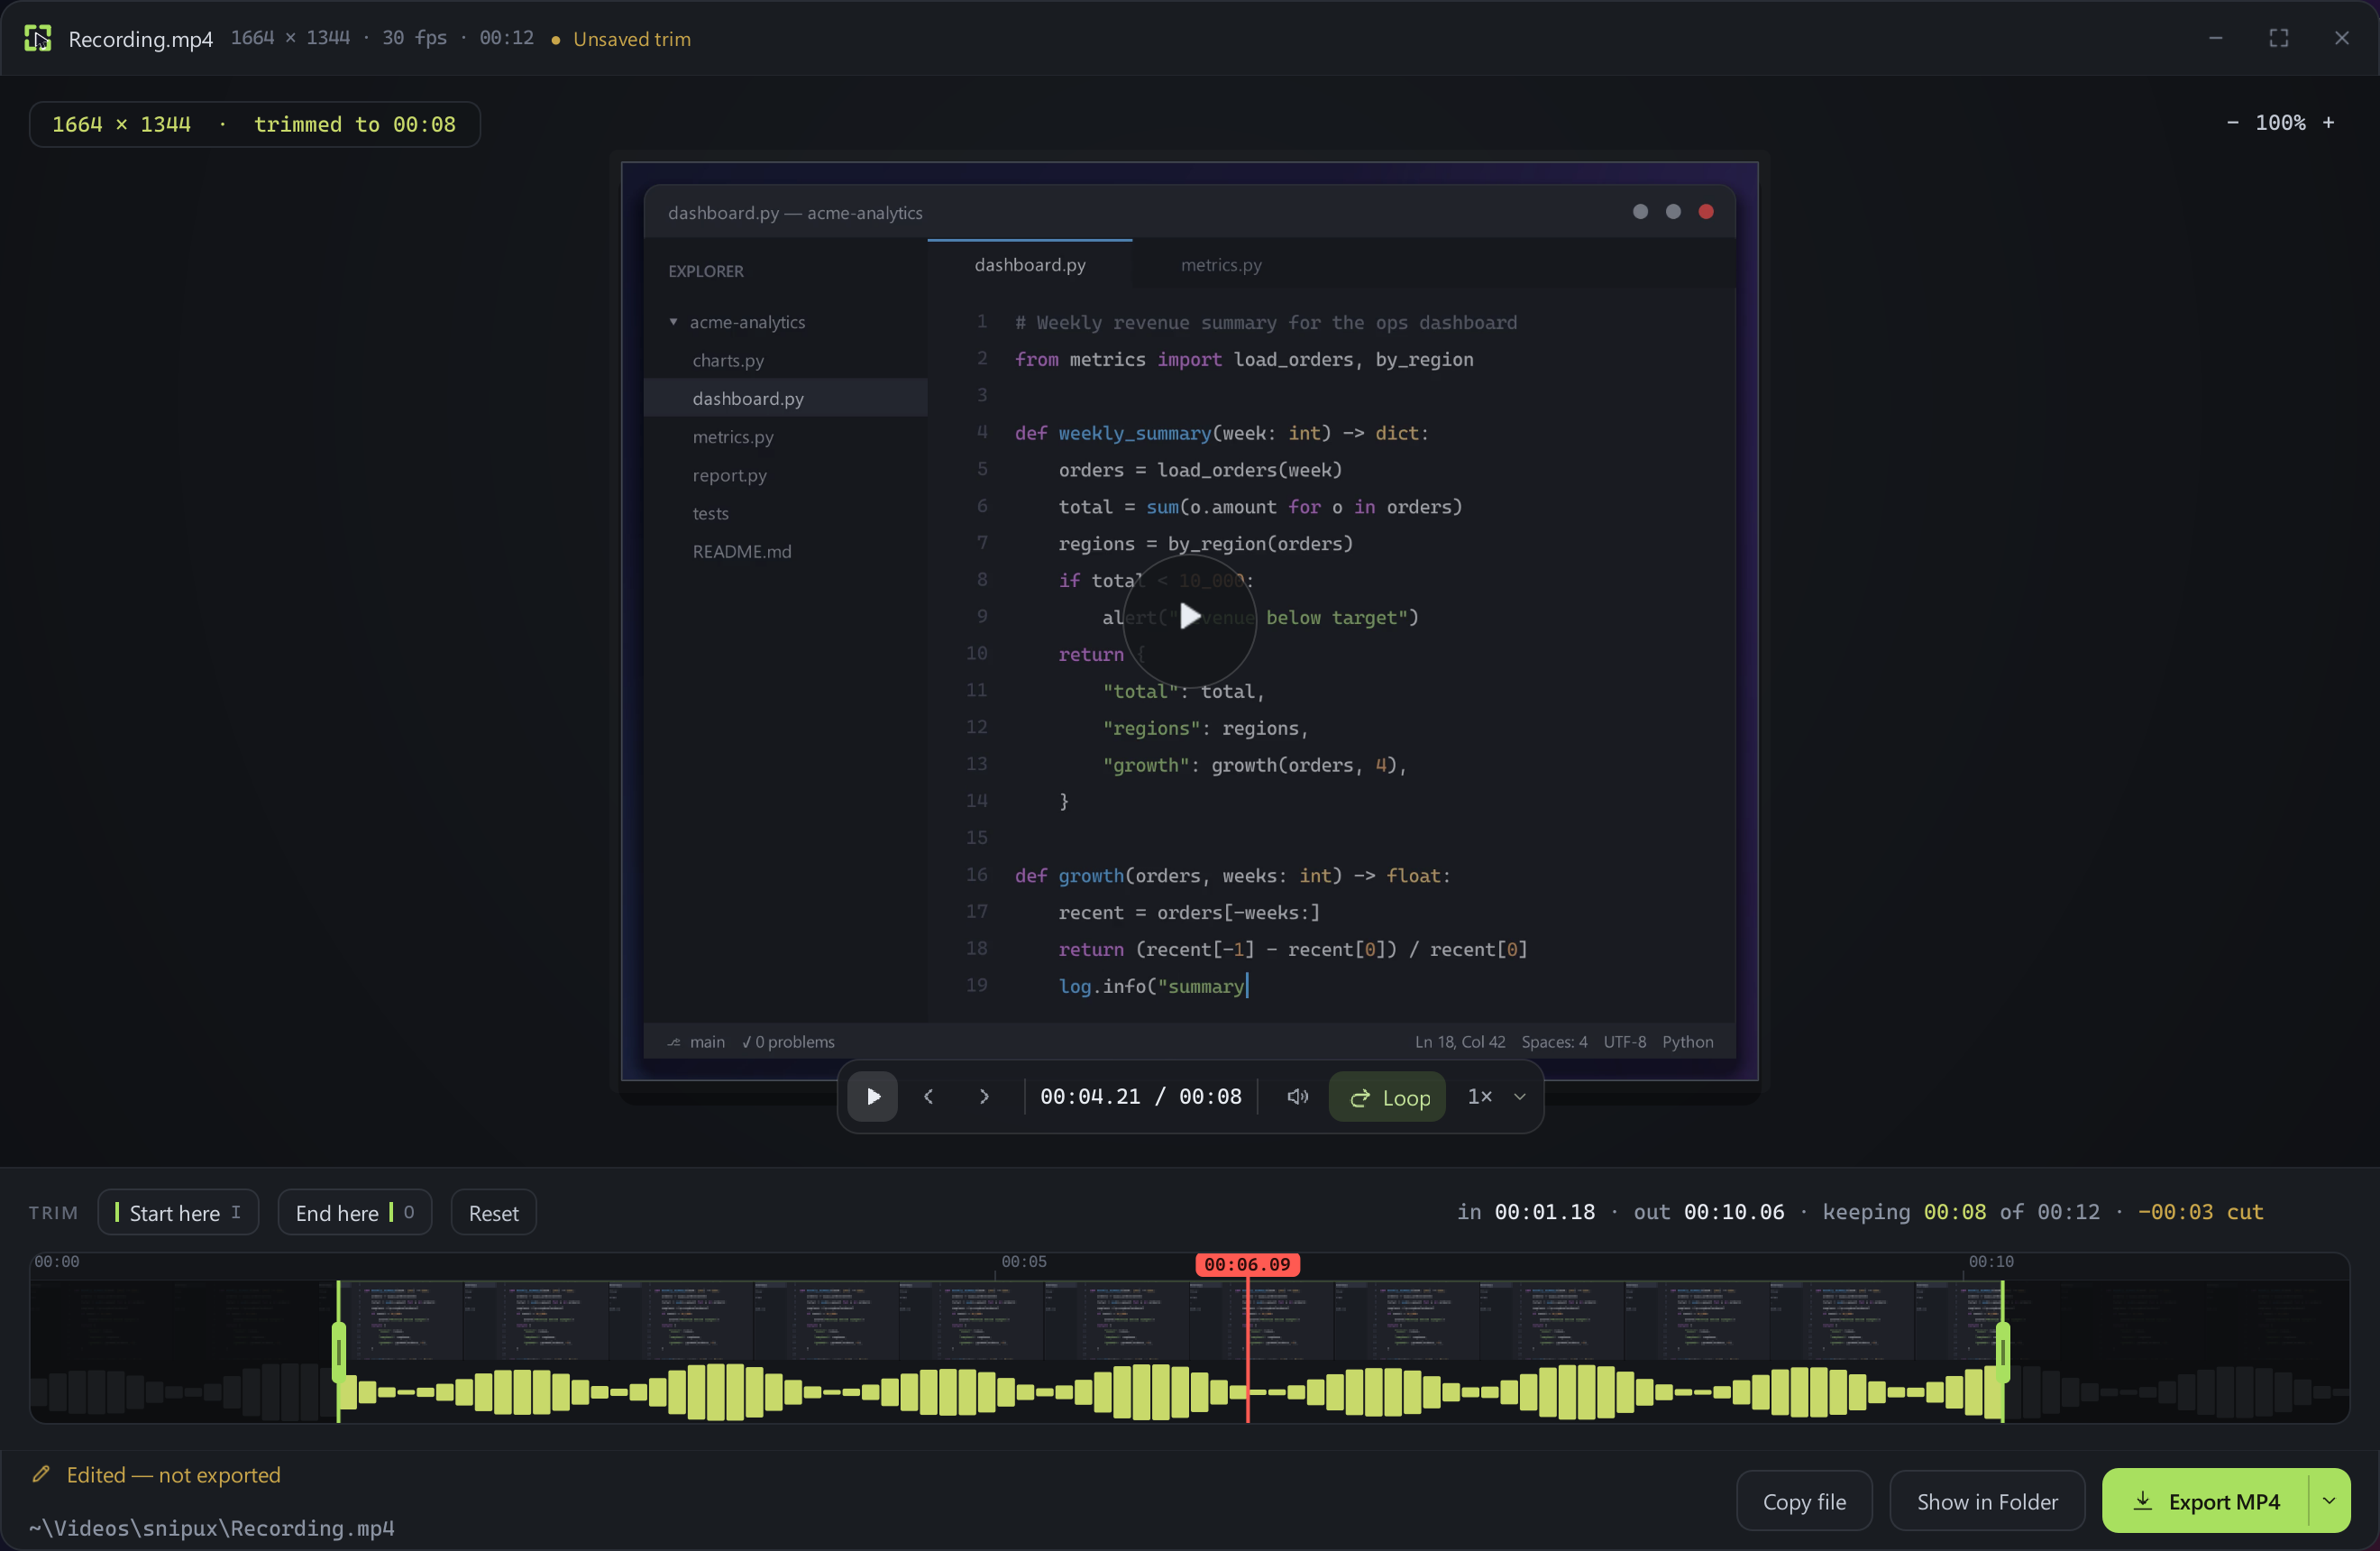This screenshot has width=2380, height=1551.
Task: Zoom out with the minus icon
Action: 2233,123
